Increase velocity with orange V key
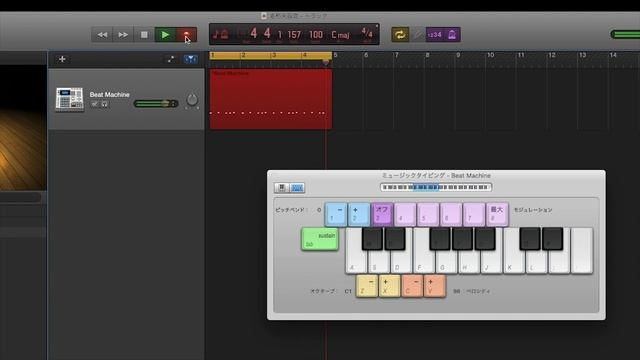 [435, 286]
